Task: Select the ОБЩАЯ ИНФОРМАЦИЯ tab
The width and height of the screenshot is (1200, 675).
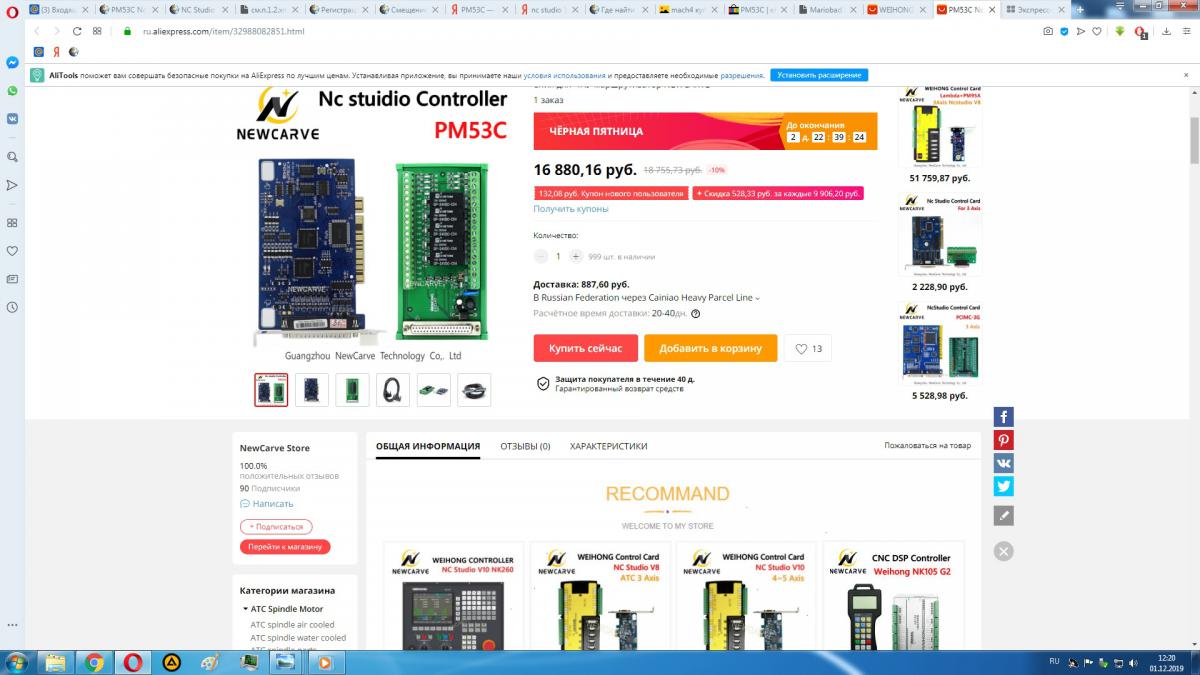Action: pyautogui.click(x=428, y=446)
